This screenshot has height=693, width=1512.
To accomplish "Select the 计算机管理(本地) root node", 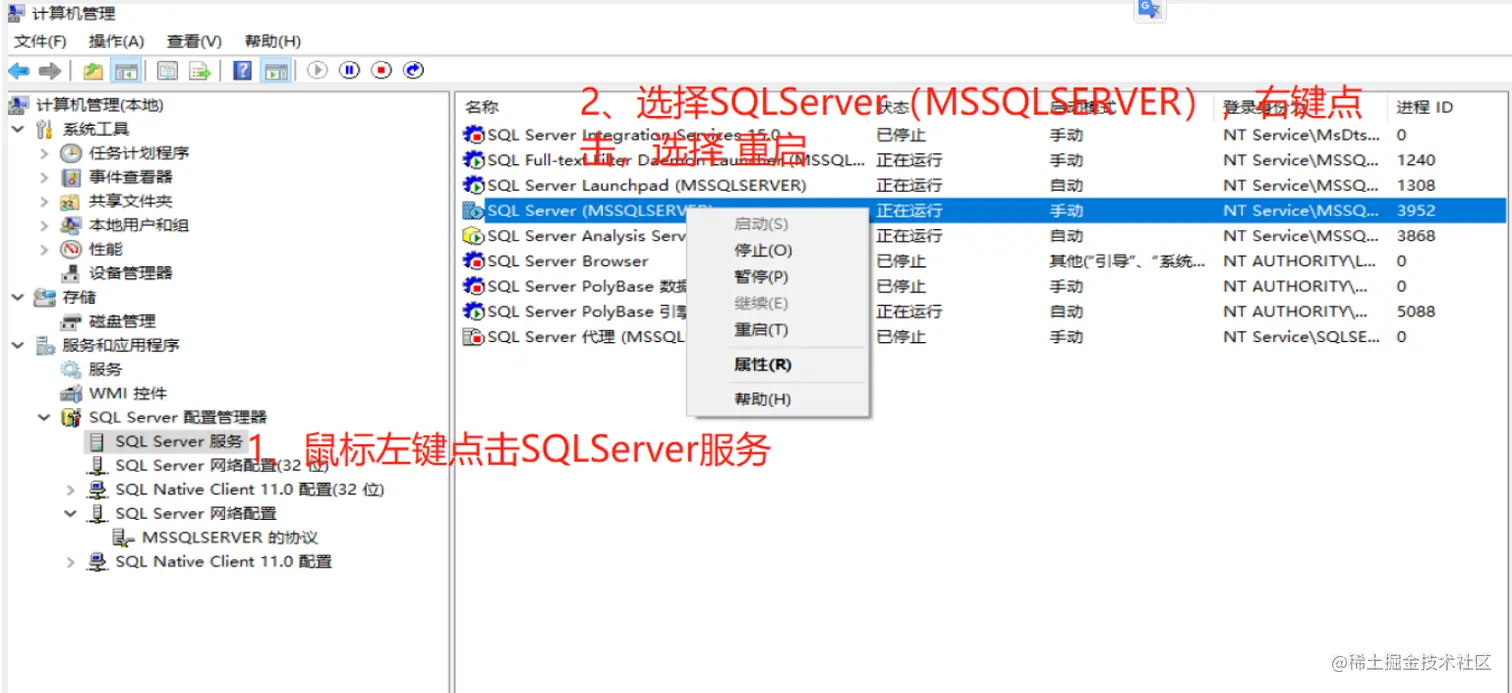I will (x=100, y=105).
